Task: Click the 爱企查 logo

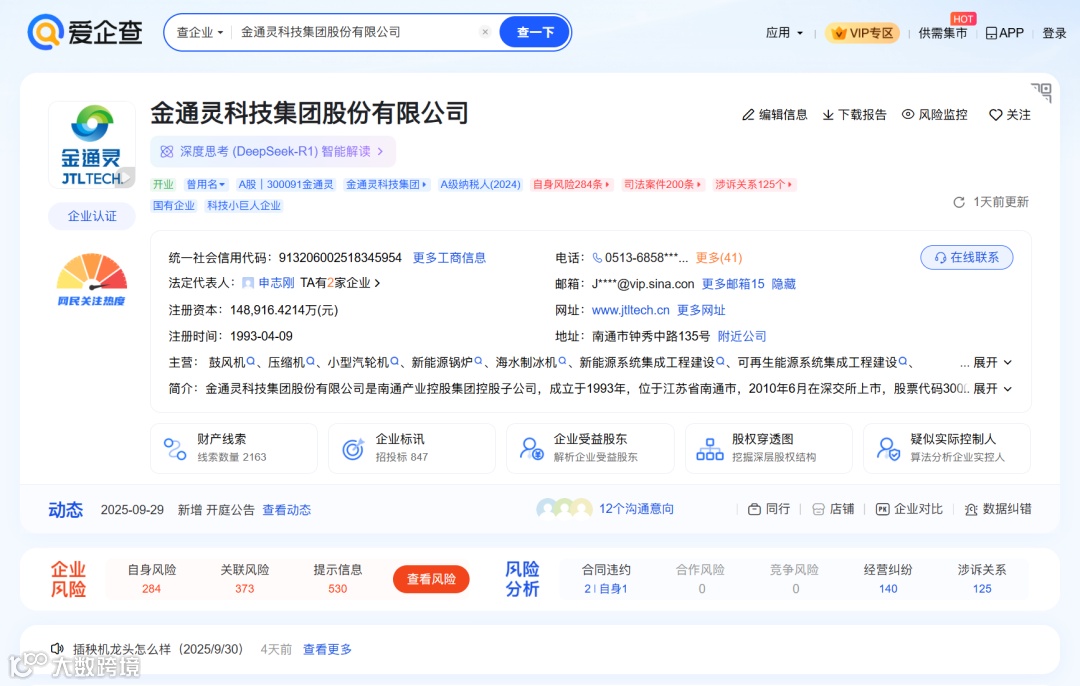Action: click(x=85, y=32)
